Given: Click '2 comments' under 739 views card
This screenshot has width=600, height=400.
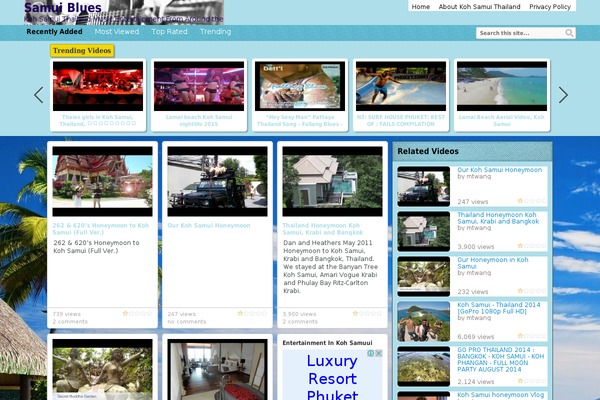Looking at the screenshot, I should [x=70, y=322].
